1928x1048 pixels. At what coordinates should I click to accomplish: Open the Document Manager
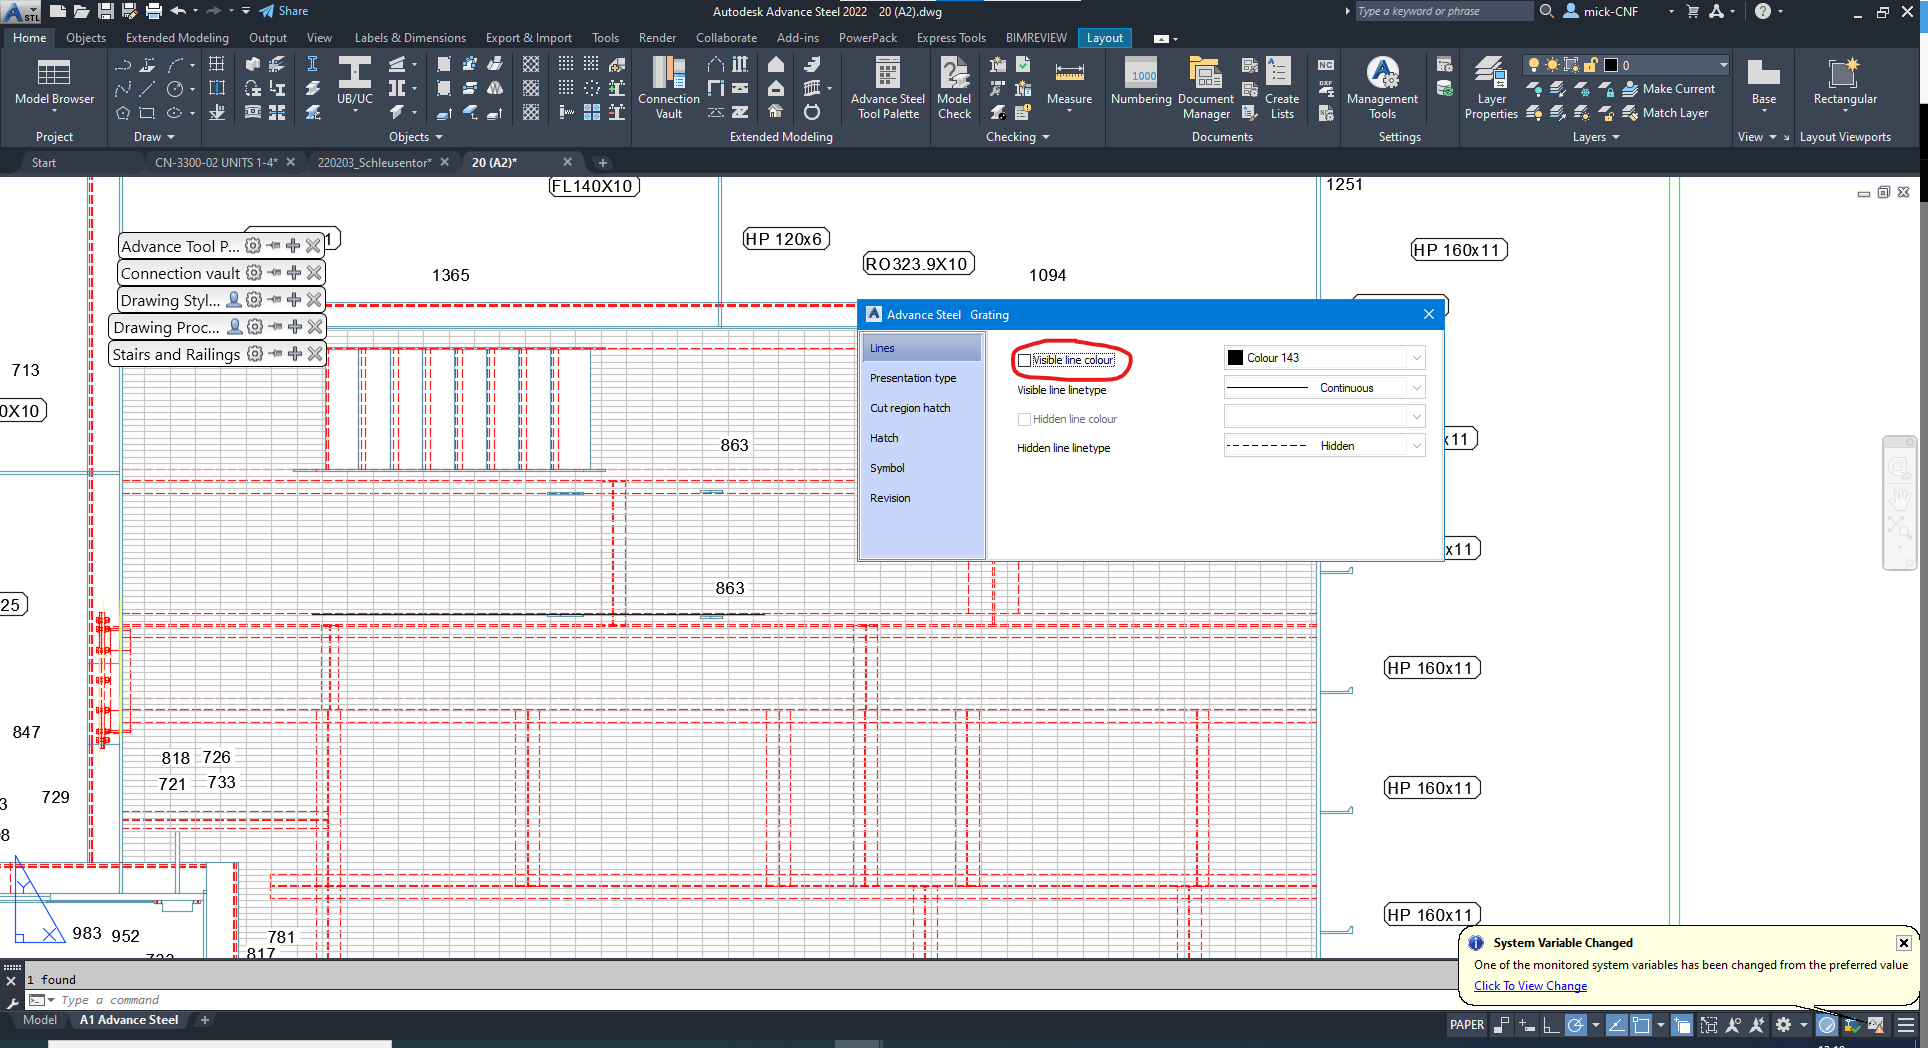tap(1205, 88)
